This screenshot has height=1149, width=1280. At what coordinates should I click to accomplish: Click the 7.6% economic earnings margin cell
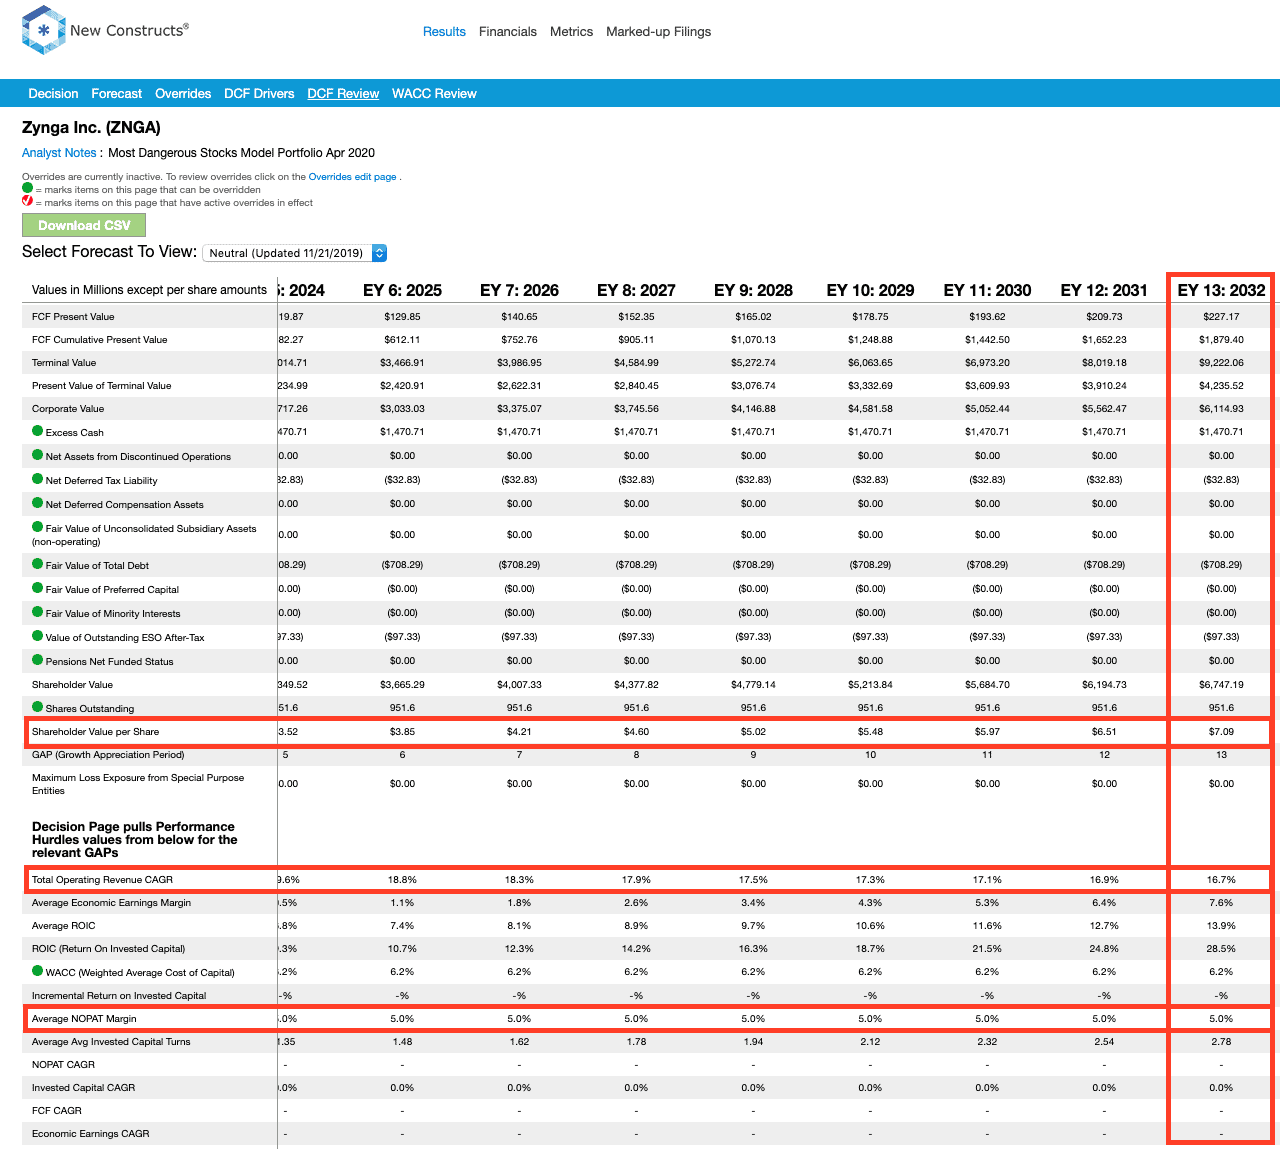click(x=1221, y=903)
